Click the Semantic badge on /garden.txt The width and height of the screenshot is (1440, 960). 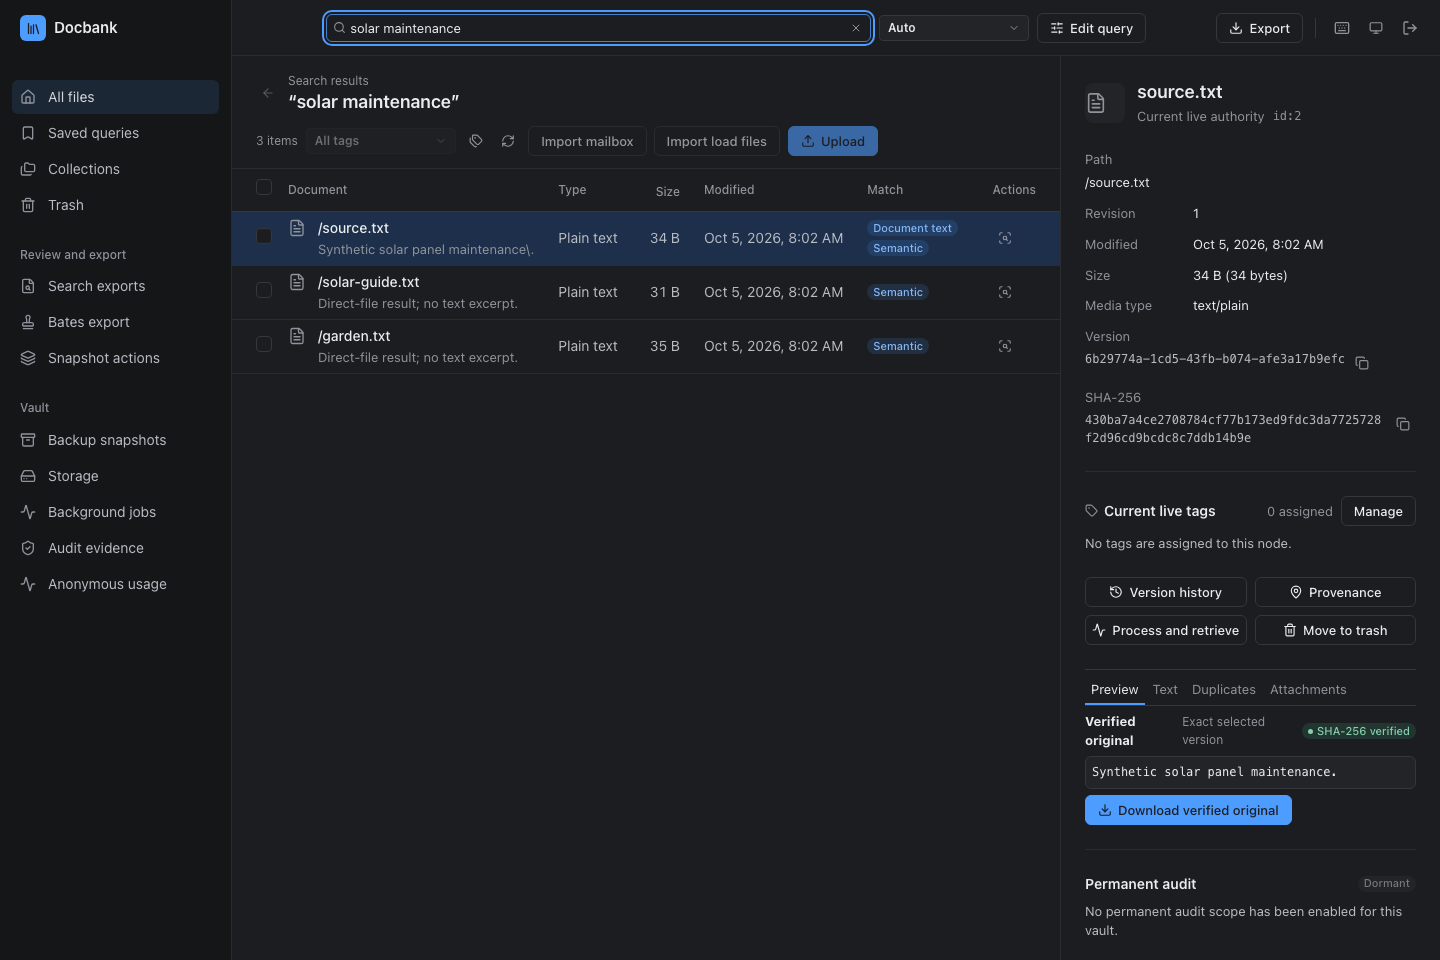click(x=898, y=346)
